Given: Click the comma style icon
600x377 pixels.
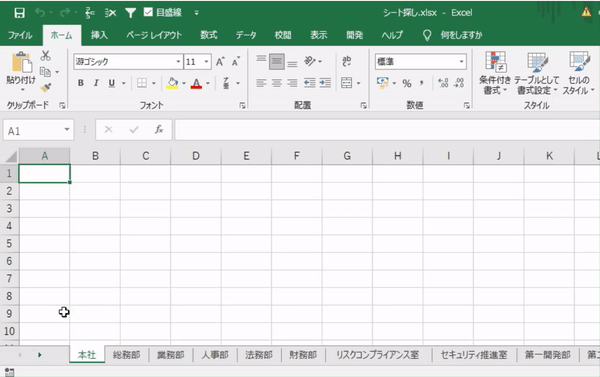Looking at the screenshot, I should 422,83.
